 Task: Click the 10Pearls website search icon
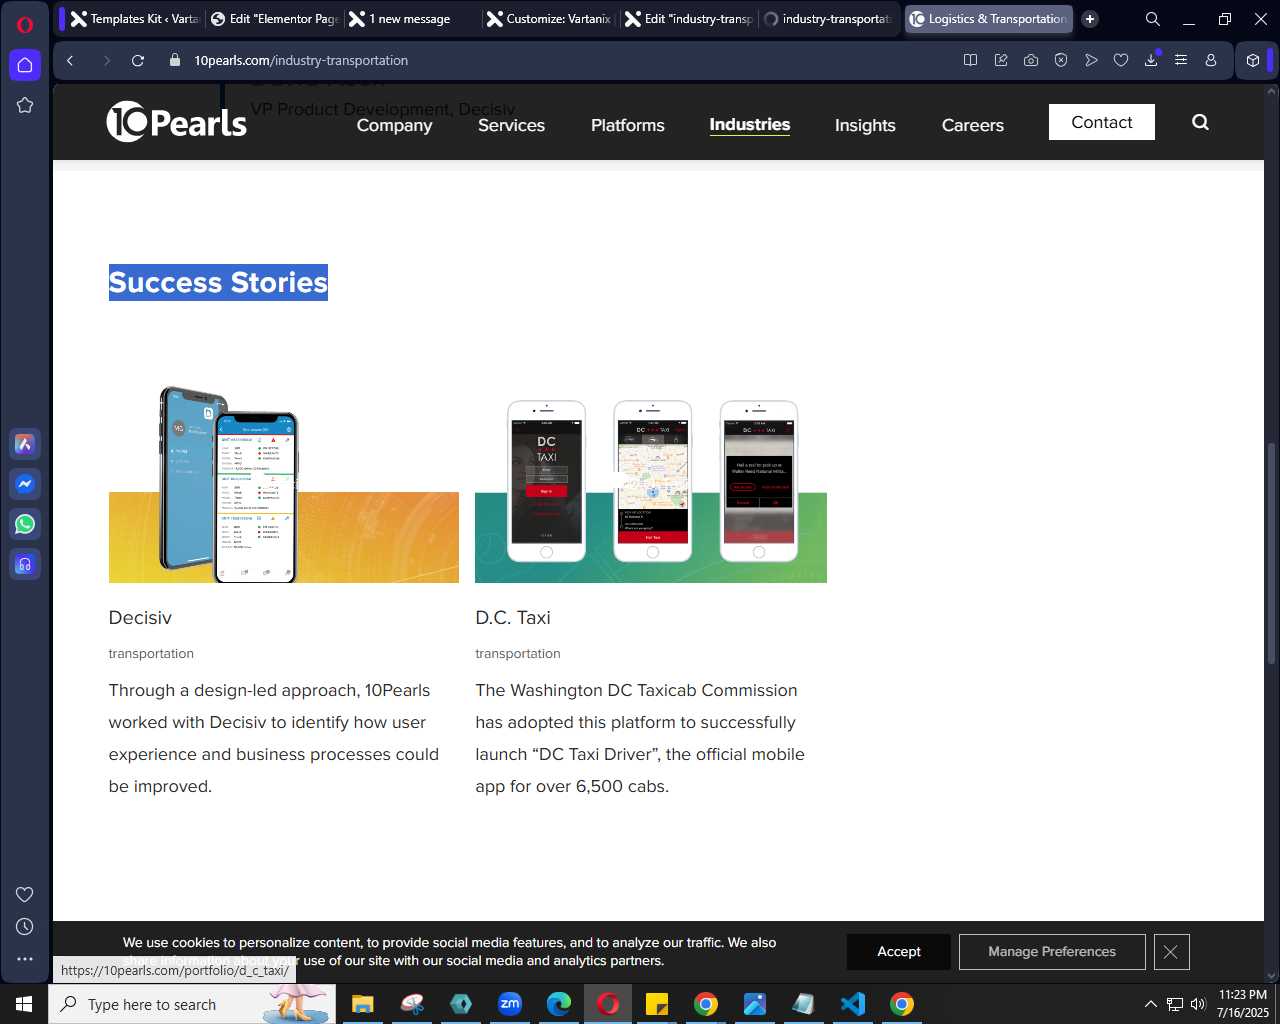(x=1201, y=122)
